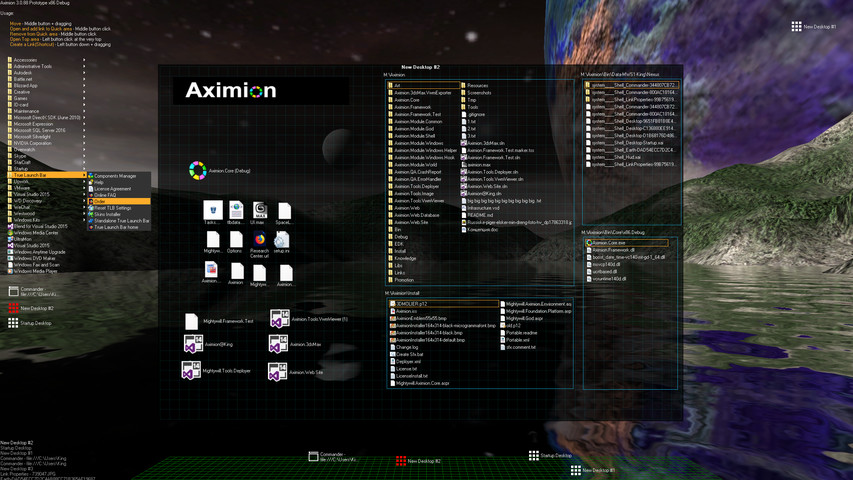This screenshot has width=853, height=480.
Task: Click the Aximion logo banner
Action: coord(231,91)
